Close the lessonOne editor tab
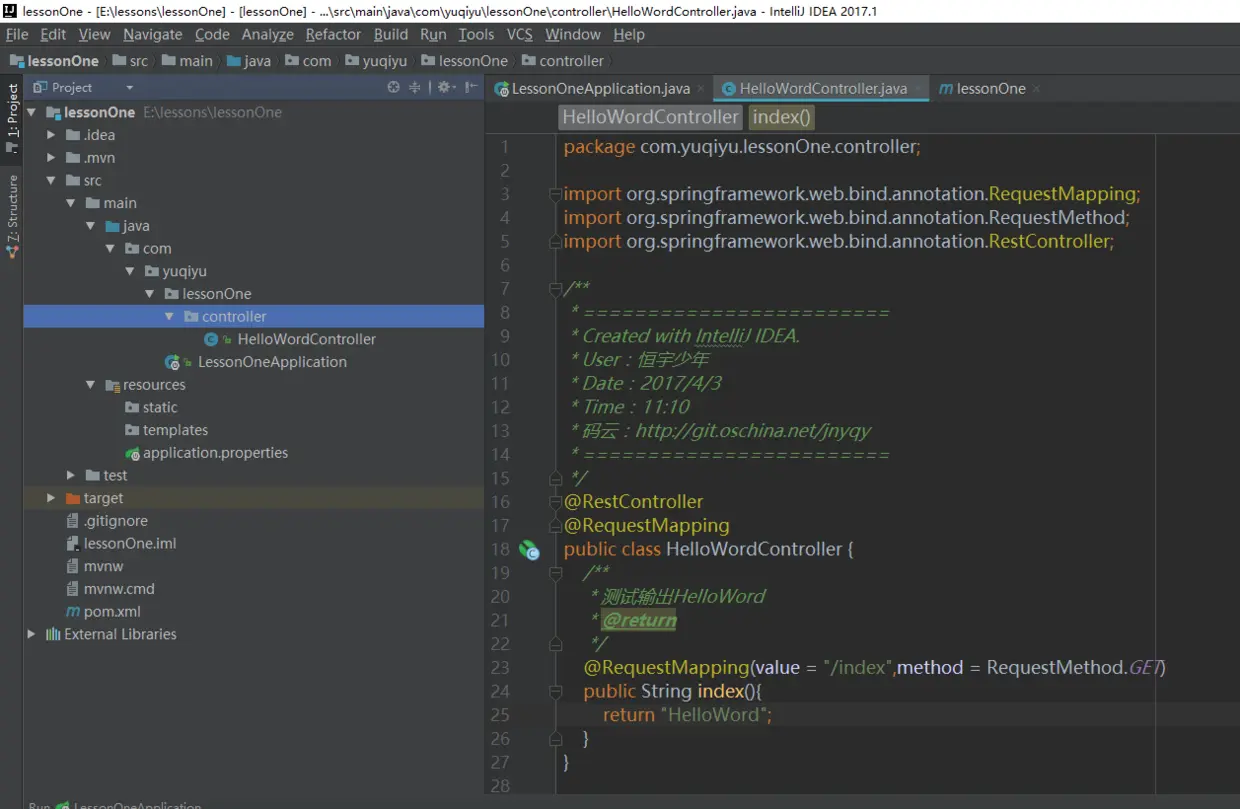 (x=1036, y=89)
